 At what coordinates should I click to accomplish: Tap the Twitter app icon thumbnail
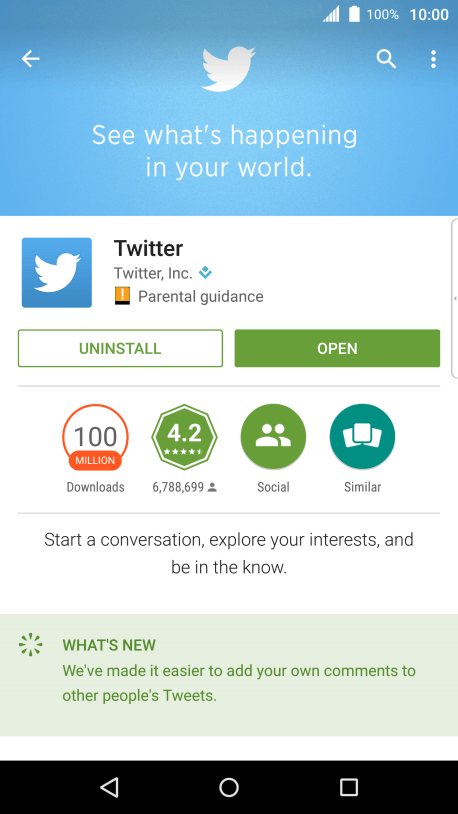[57, 273]
